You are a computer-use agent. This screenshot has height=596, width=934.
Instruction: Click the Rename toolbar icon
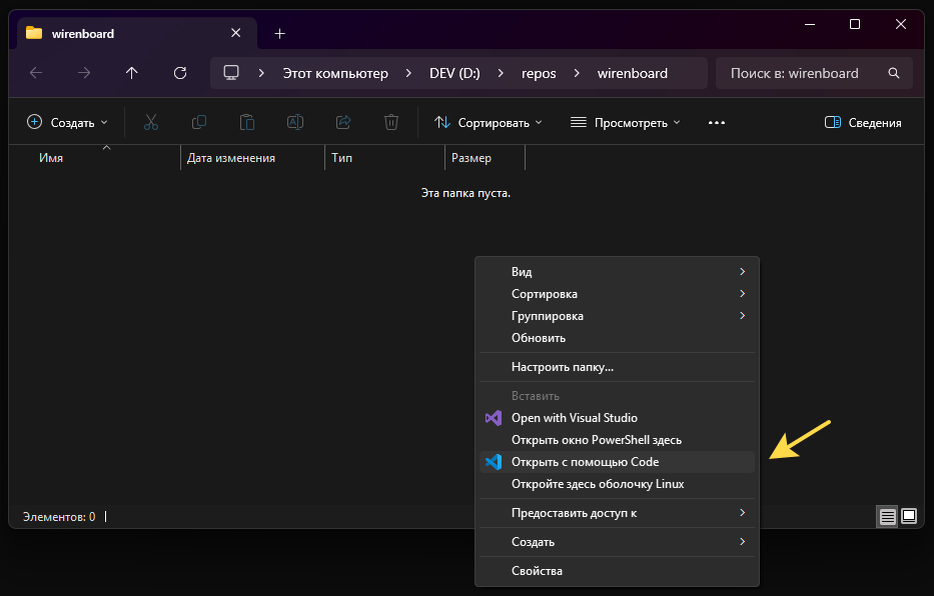(295, 123)
